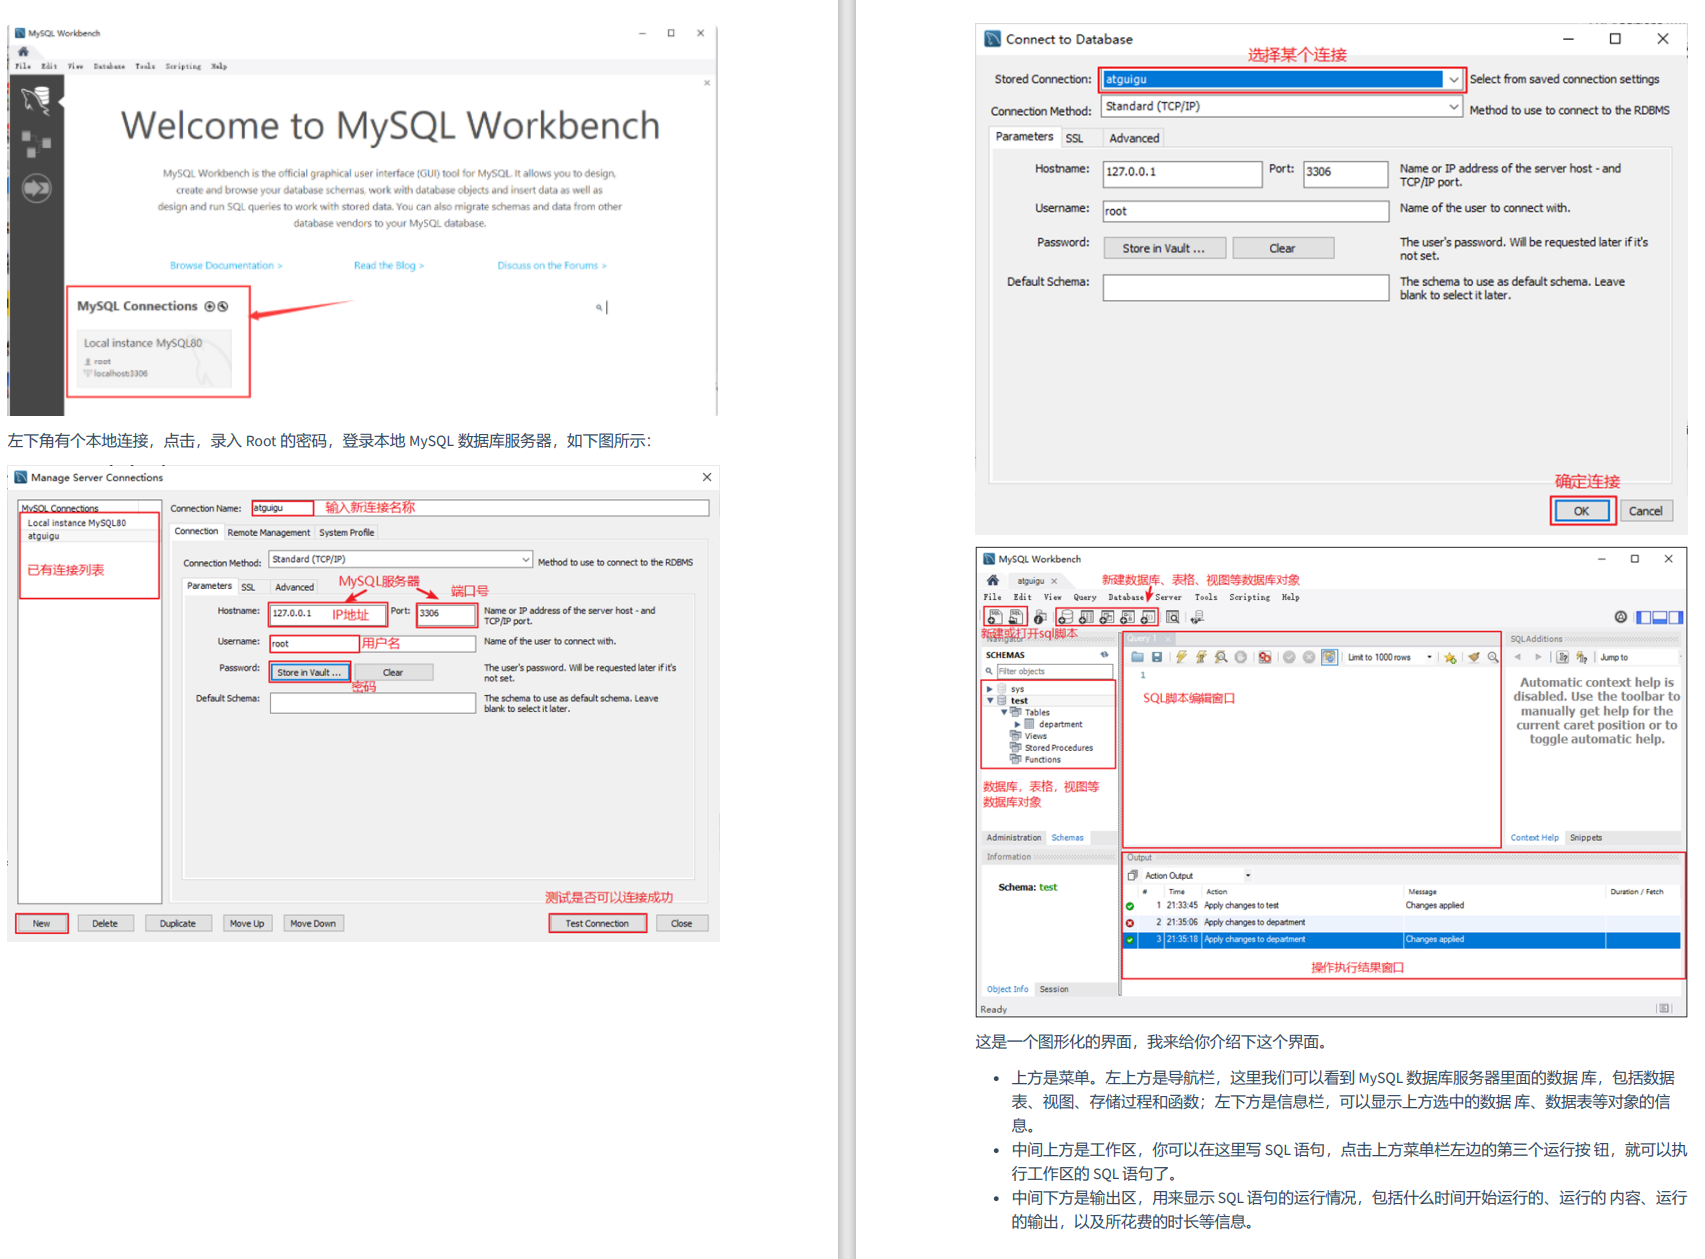
Task: Select the create new schema icon
Action: pos(1063,617)
